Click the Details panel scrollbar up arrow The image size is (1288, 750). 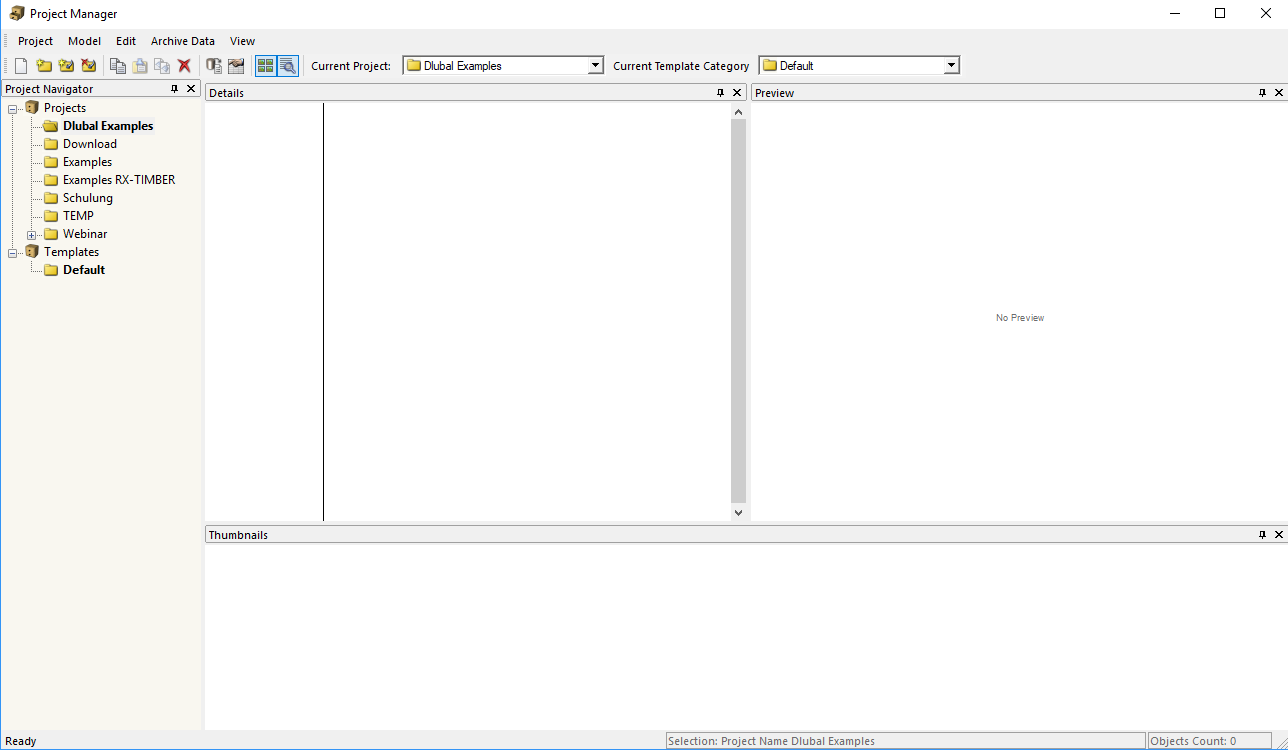tap(738, 110)
